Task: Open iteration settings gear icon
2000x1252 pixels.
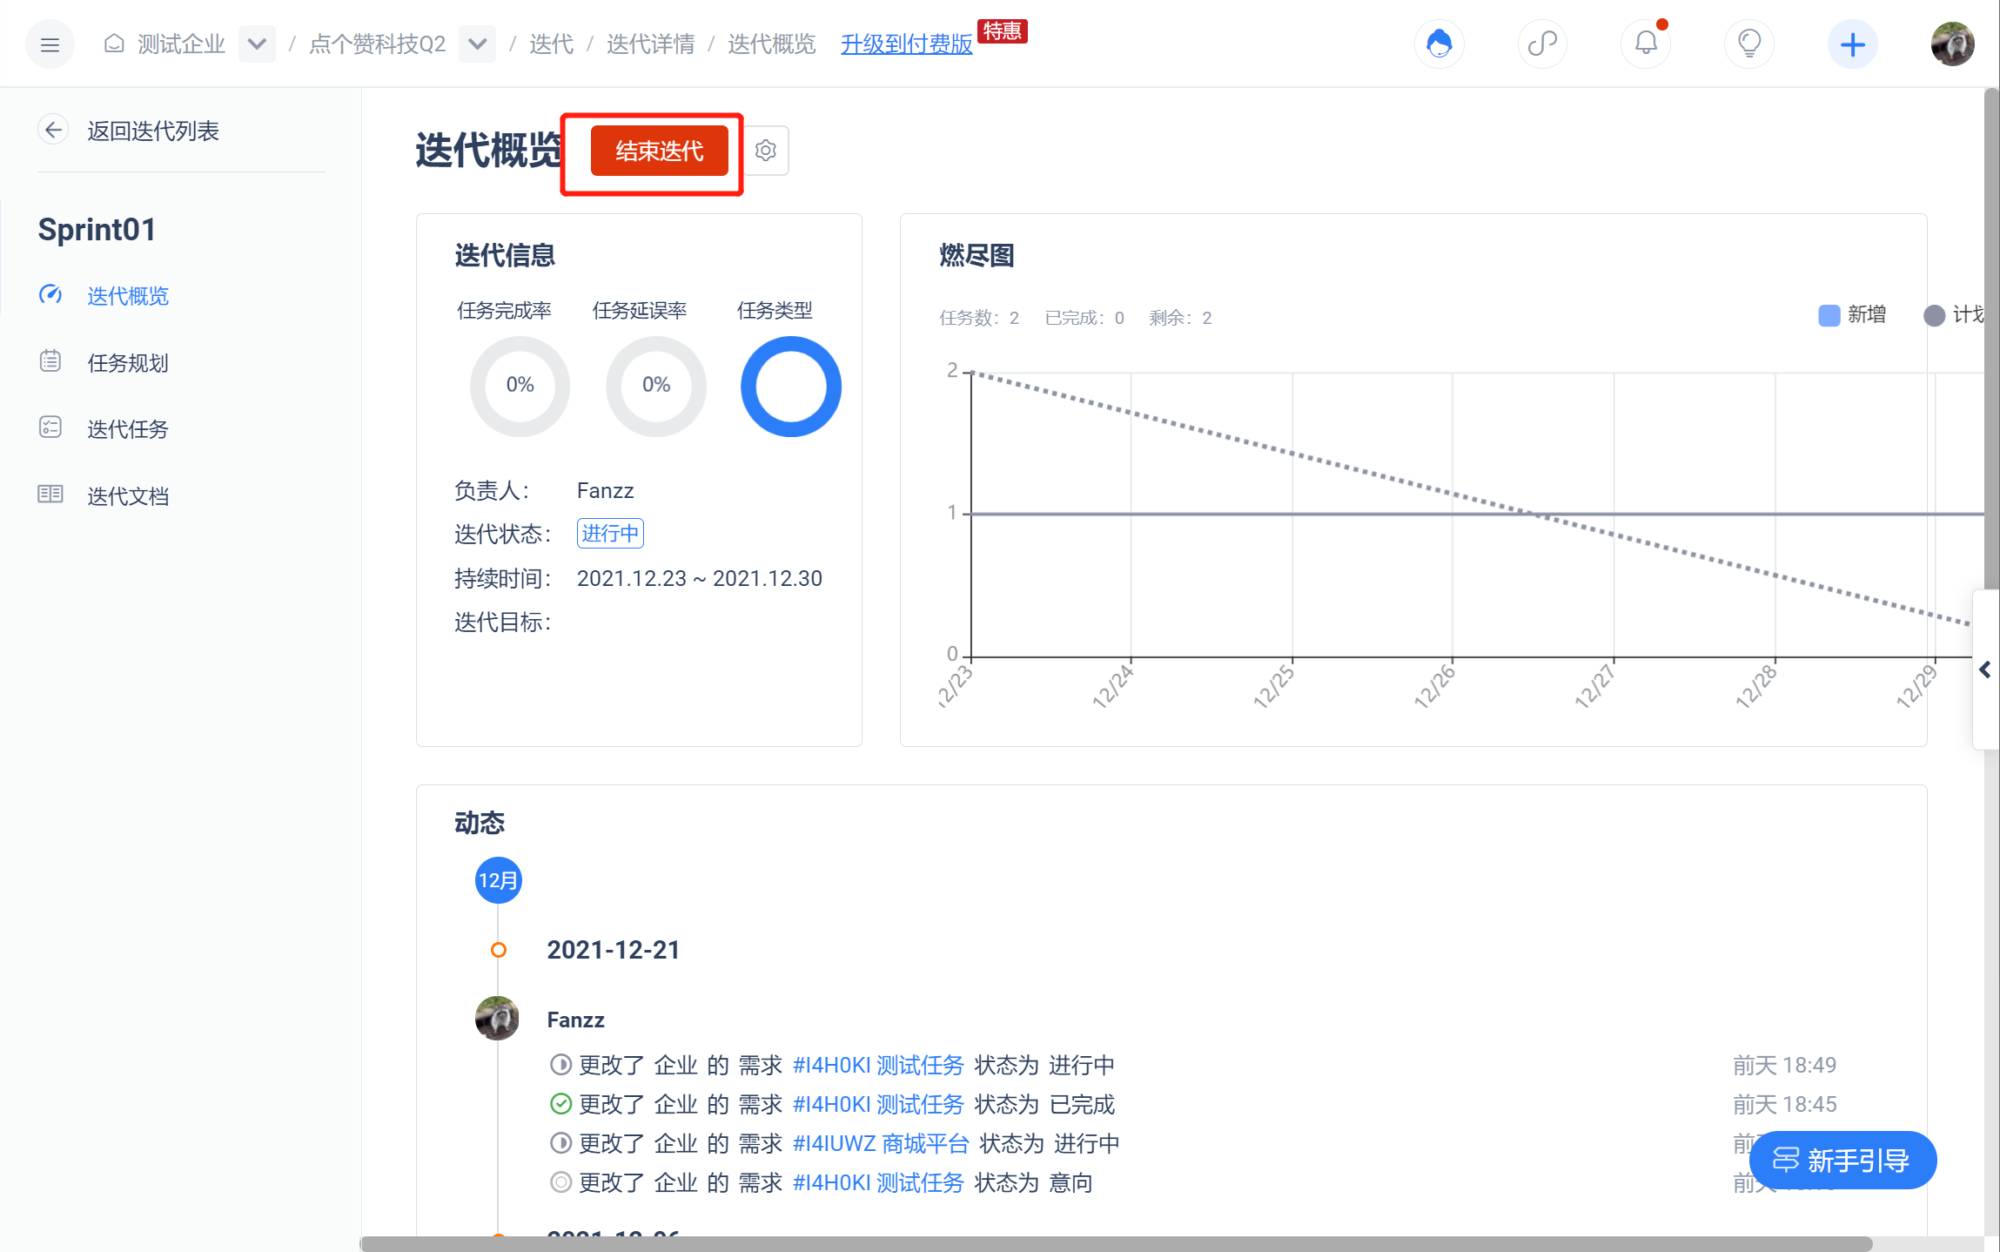Action: (766, 151)
